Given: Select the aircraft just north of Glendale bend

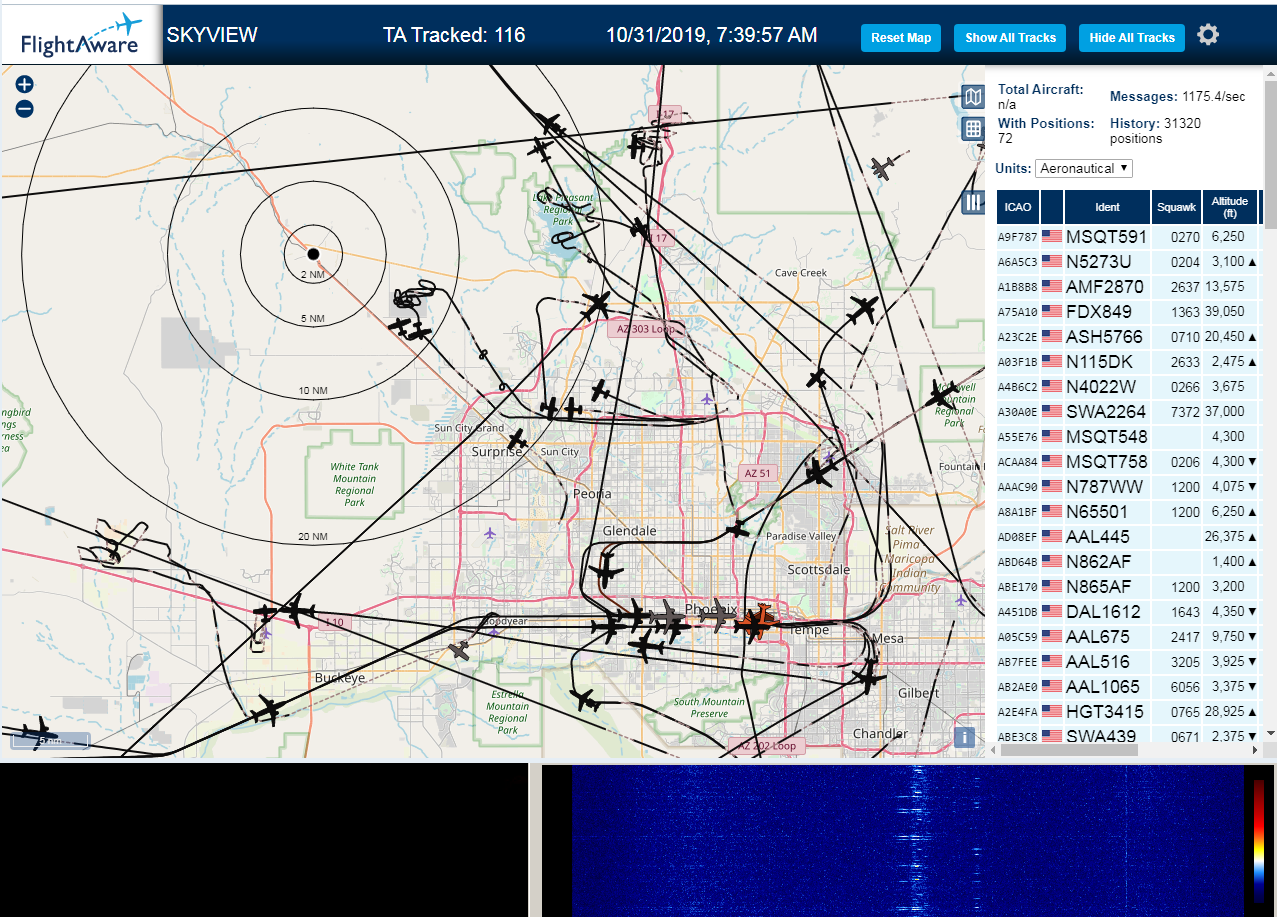Looking at the screenshot, I should [x=605, y=572].
